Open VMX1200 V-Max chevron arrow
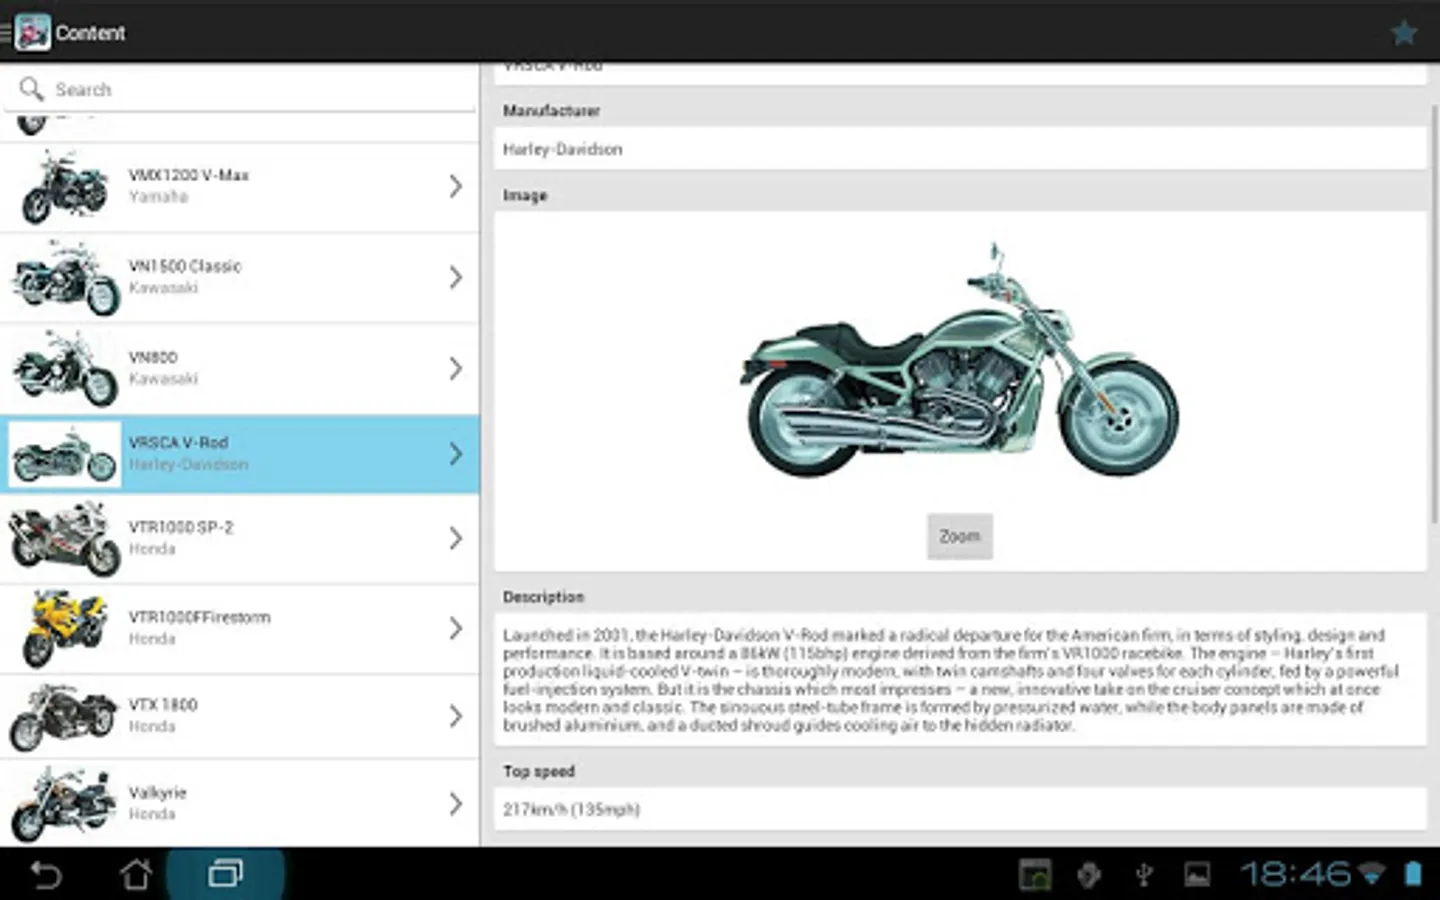Screen dimensions: 1440x900 455,186
